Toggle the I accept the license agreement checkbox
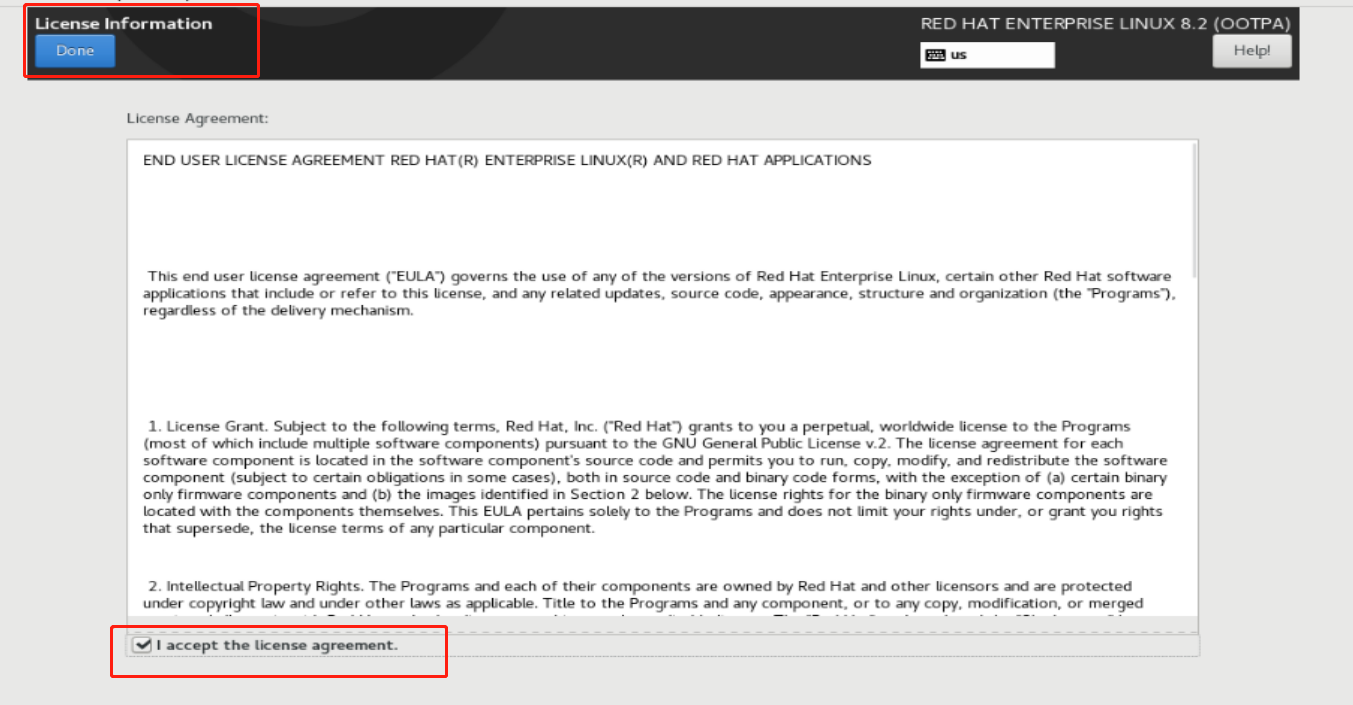This screenshot has height=705, width=1353. pyautogui.click(x=142, y=645)
